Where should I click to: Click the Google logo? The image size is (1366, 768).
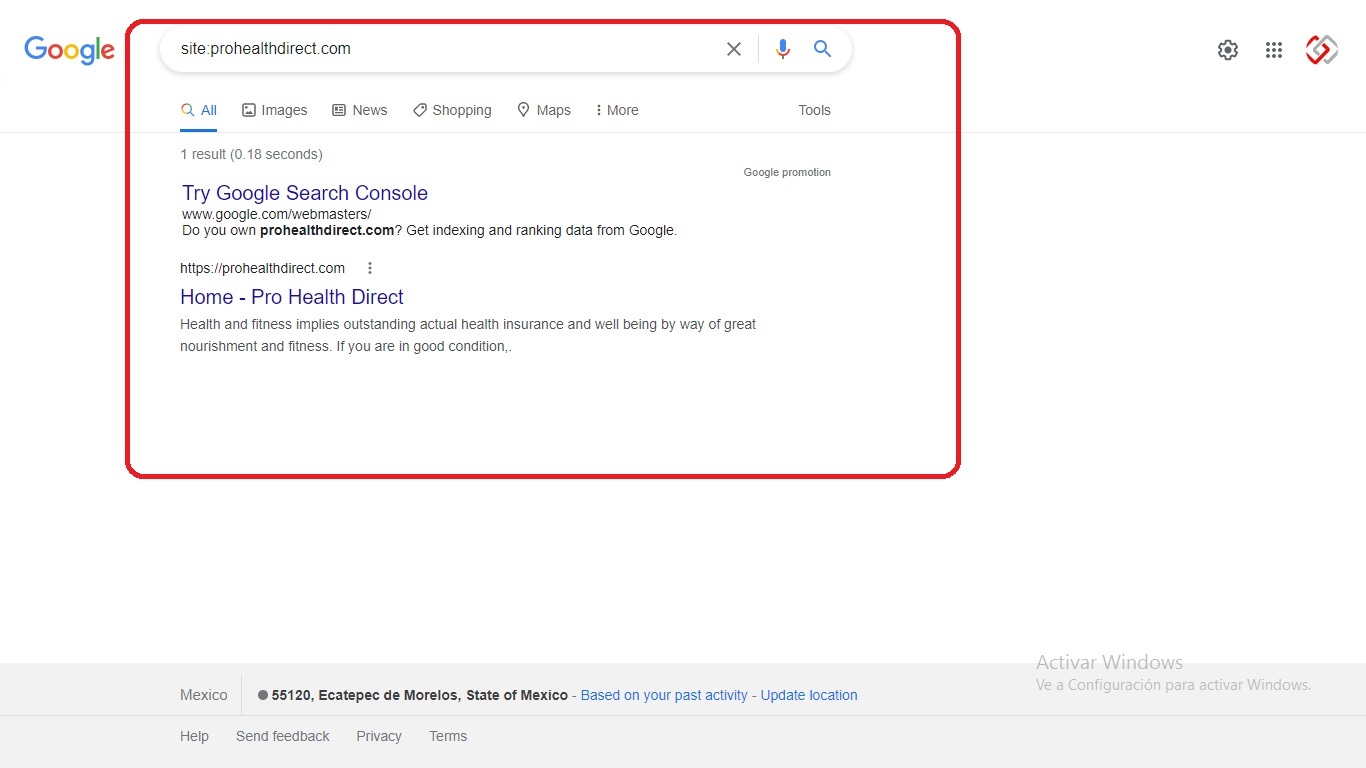point(69,50)
